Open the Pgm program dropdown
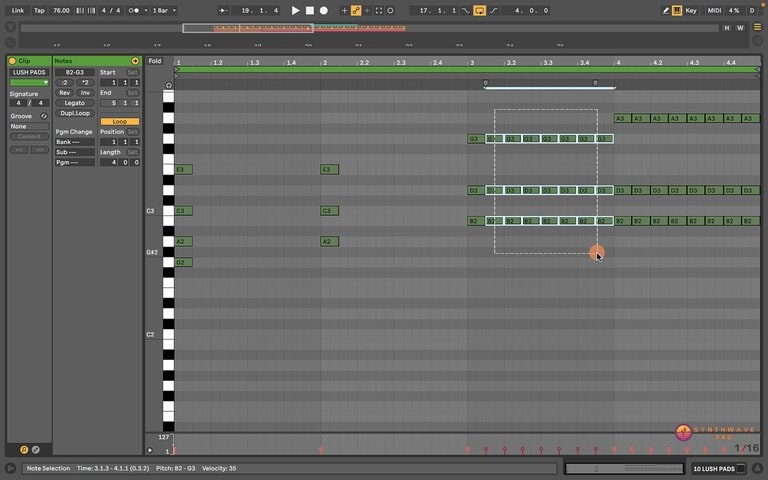The width and height of the screenshot is (768, 480). 75,162
